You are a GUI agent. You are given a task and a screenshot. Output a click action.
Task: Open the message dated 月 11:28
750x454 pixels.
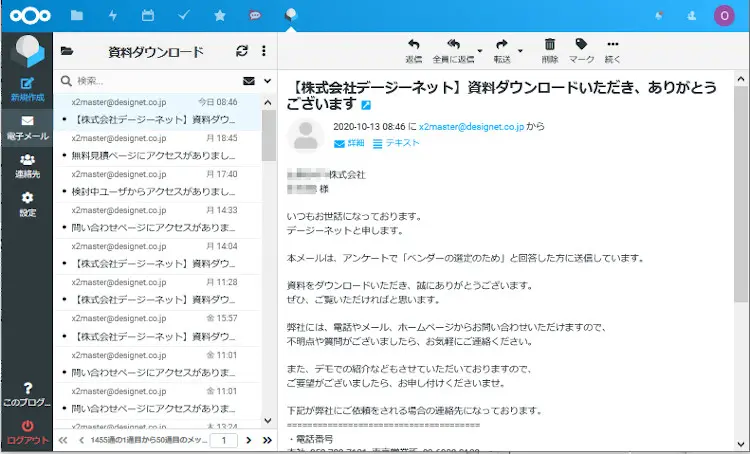click(158, 292)
